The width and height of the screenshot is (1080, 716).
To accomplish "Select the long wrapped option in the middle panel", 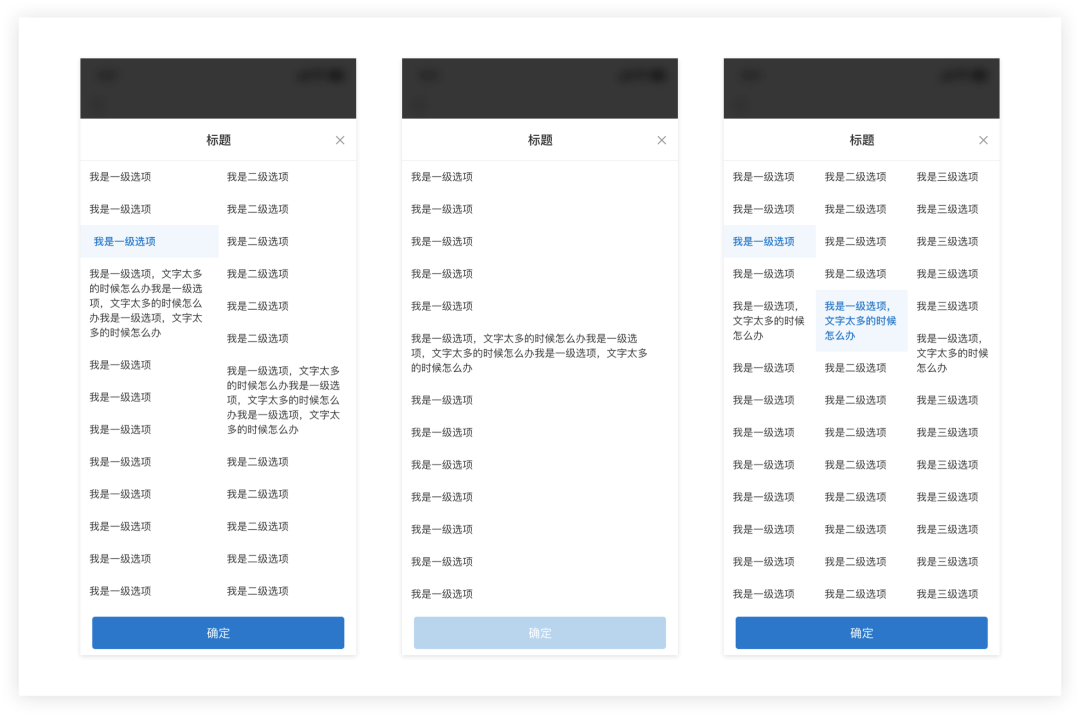I will pos(530,353).
